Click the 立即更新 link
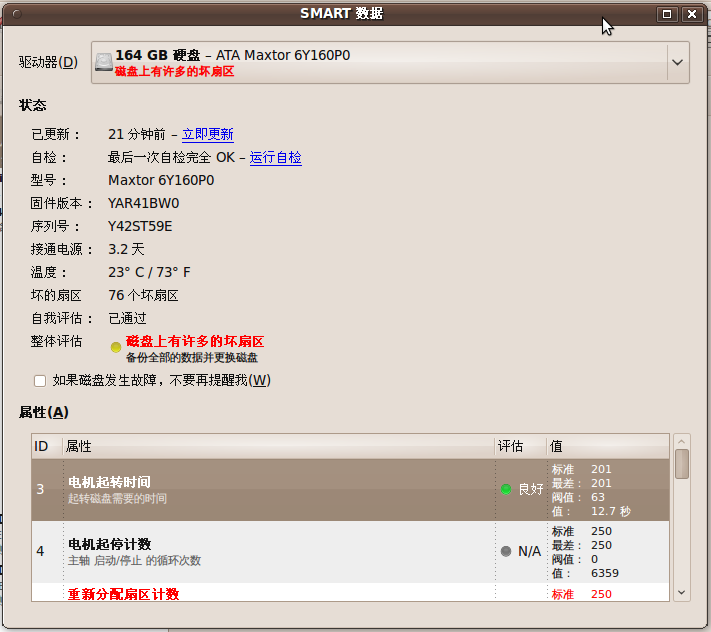The height and width of the screenshot is (632, 711). [x=208, y=134]
